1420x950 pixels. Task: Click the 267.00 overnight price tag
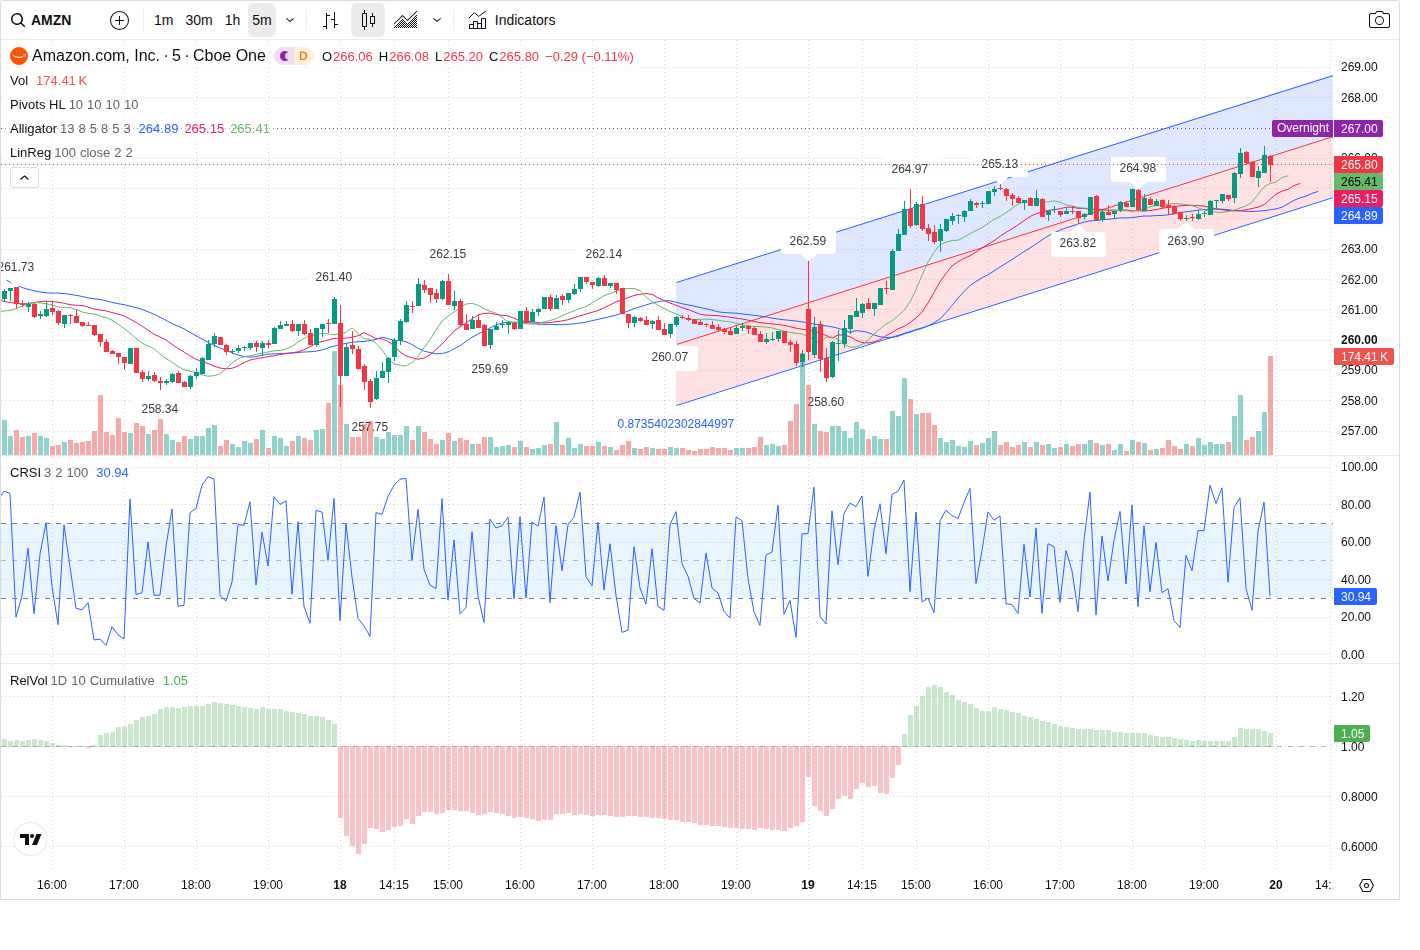[x=1359, y=128]
